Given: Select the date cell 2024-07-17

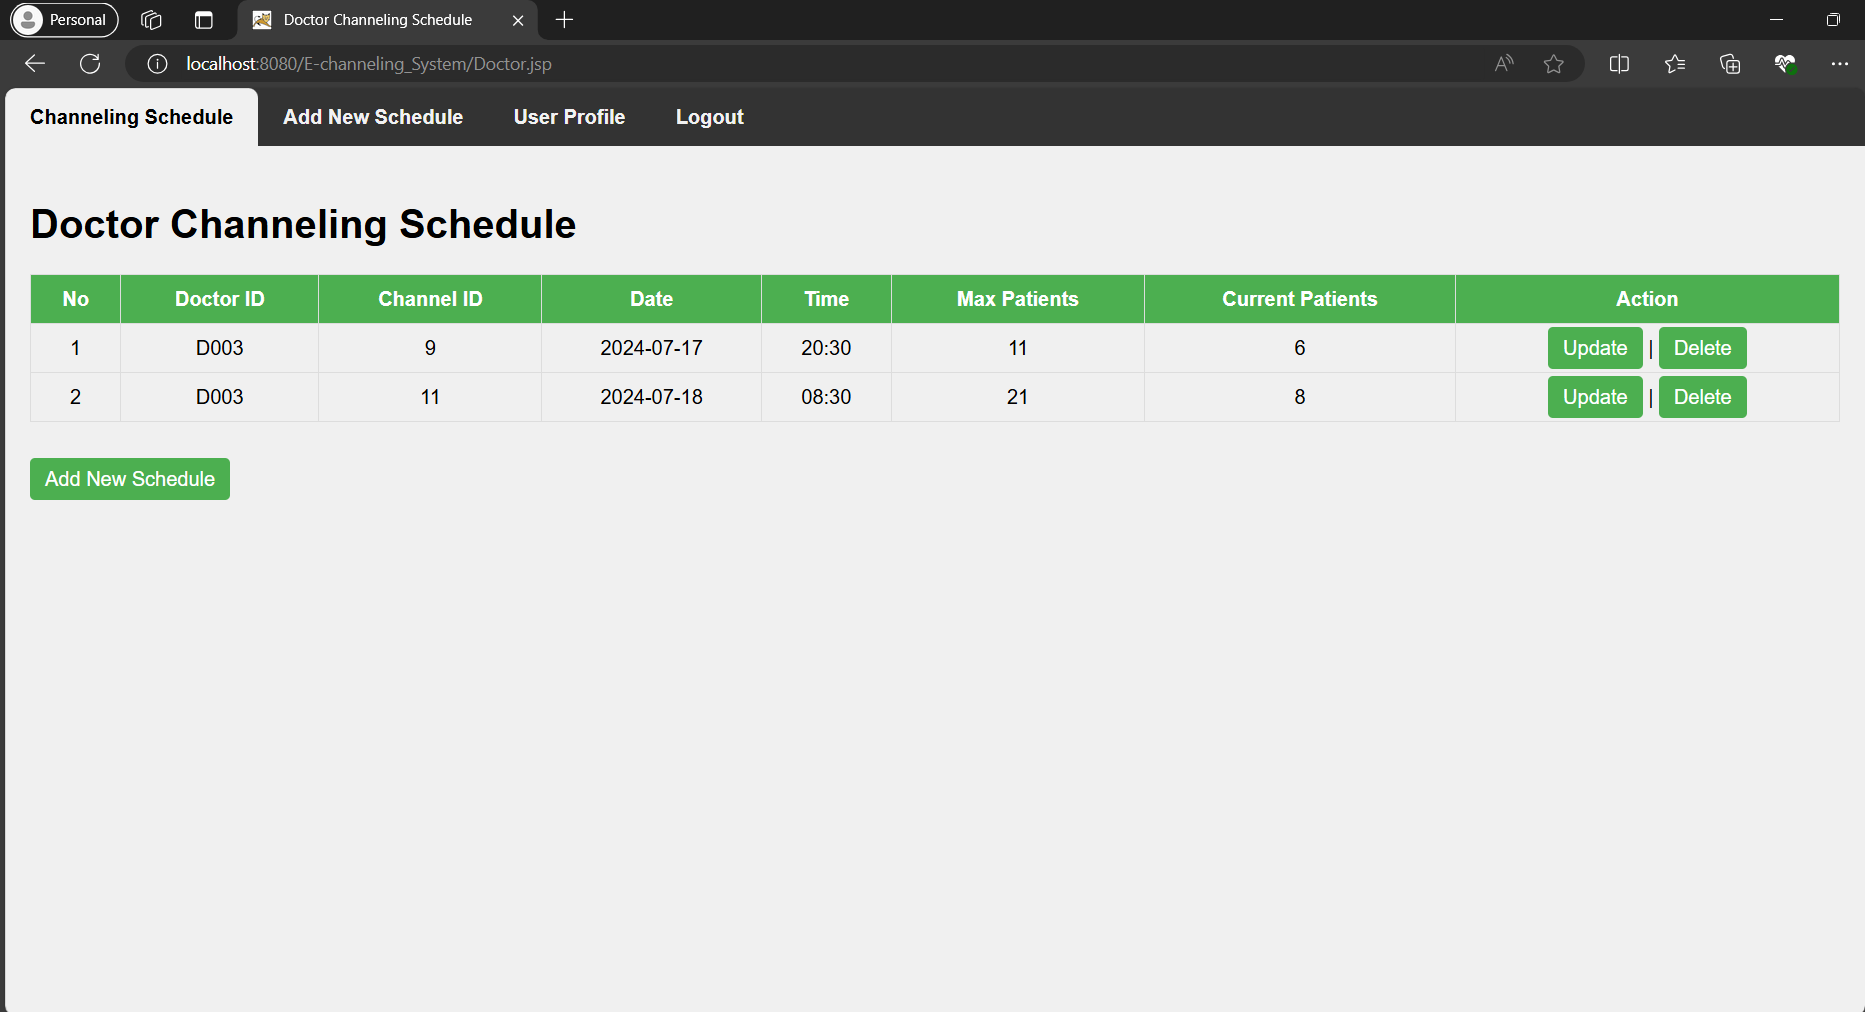Looking at the screenshot, I should [x=651, y=348].
